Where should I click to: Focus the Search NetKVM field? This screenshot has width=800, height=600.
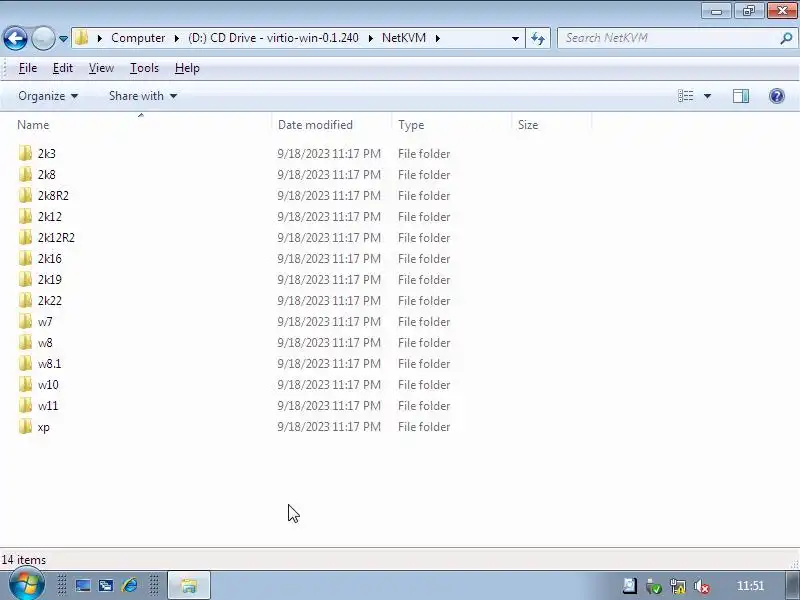click(x=669, y=38)
